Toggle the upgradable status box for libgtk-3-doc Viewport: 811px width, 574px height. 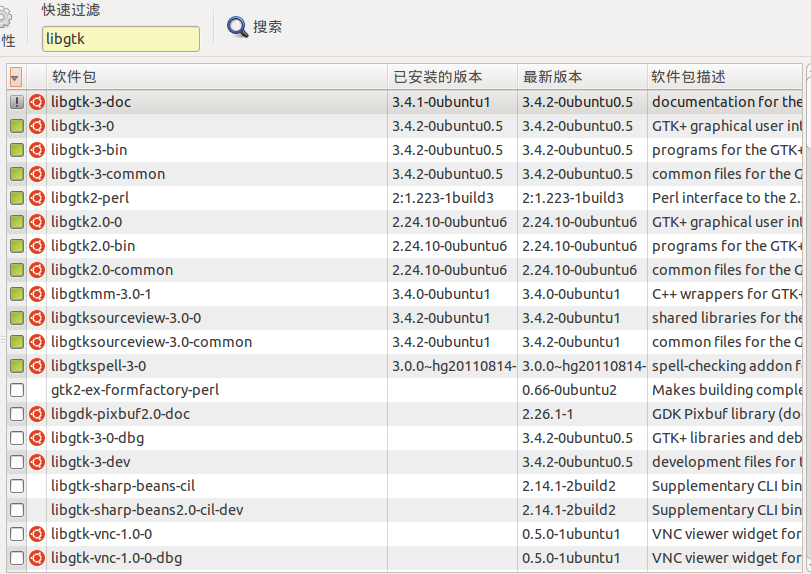pyautogui.click(x=17, y=102)
